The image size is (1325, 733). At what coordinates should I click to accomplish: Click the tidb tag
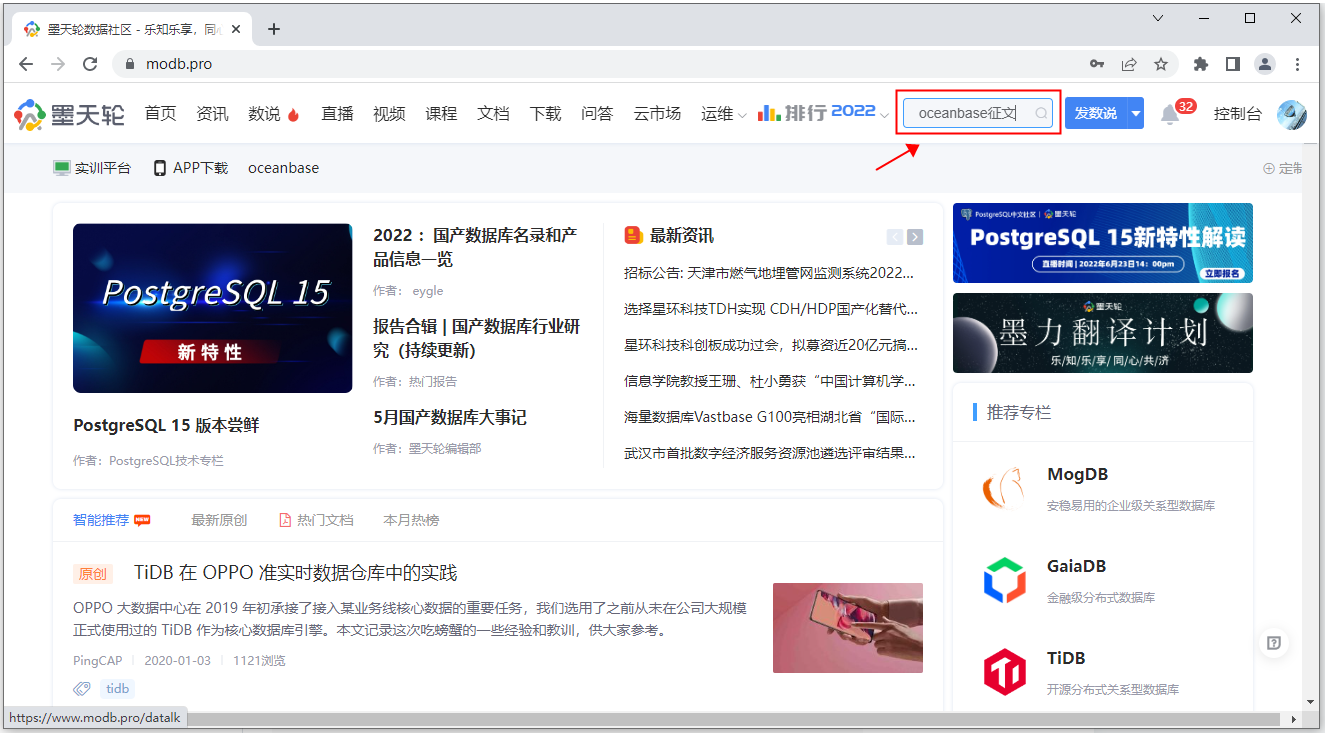coord(117,688)
